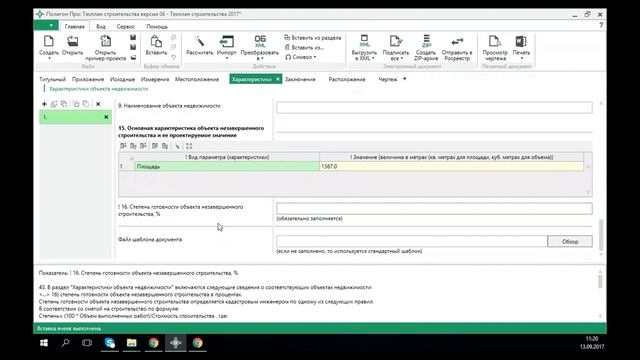Click Подписать все icon
This screenshot has width=640, height=360.
pos(396,41)
